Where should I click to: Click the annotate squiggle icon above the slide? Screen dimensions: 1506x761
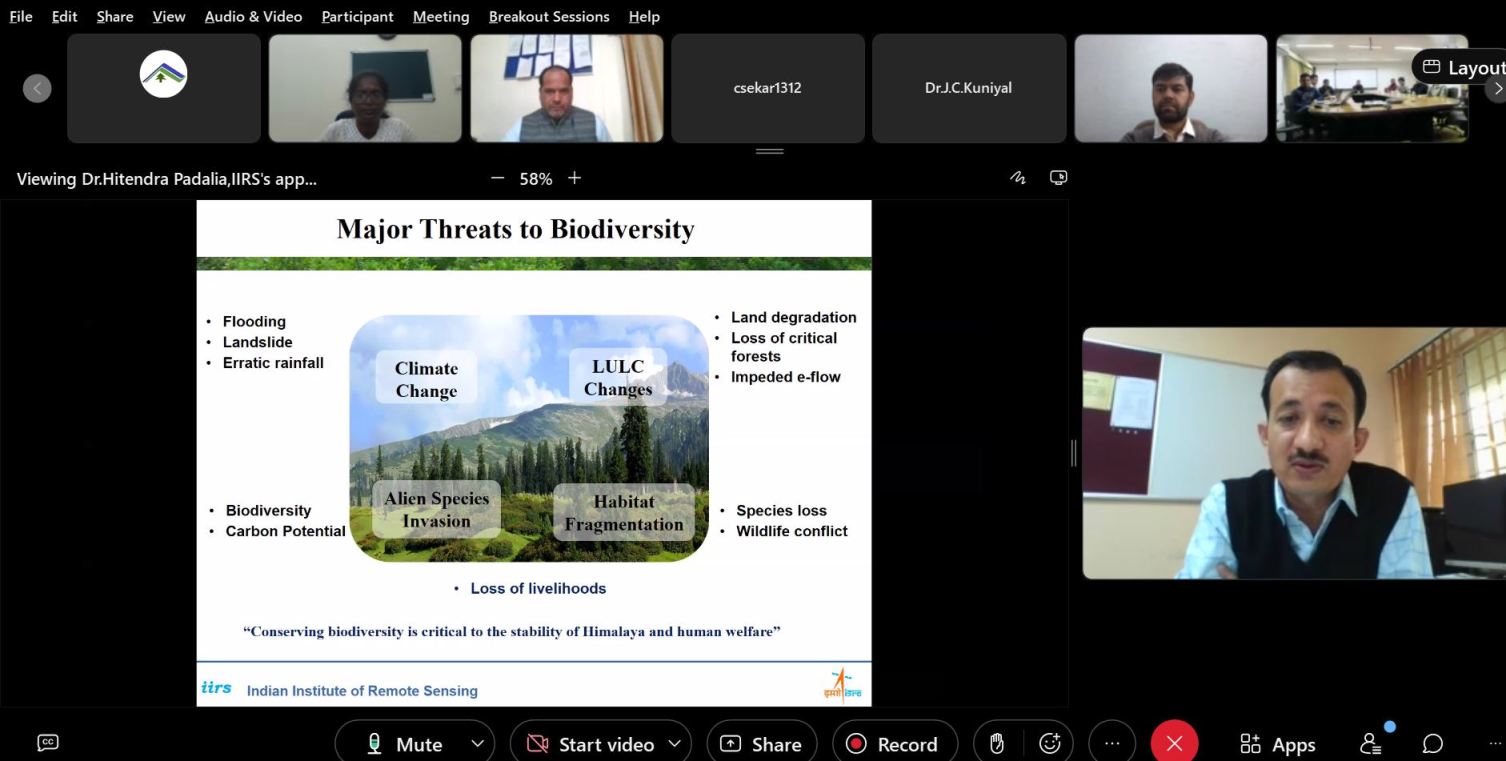[x=1018, y=178]
